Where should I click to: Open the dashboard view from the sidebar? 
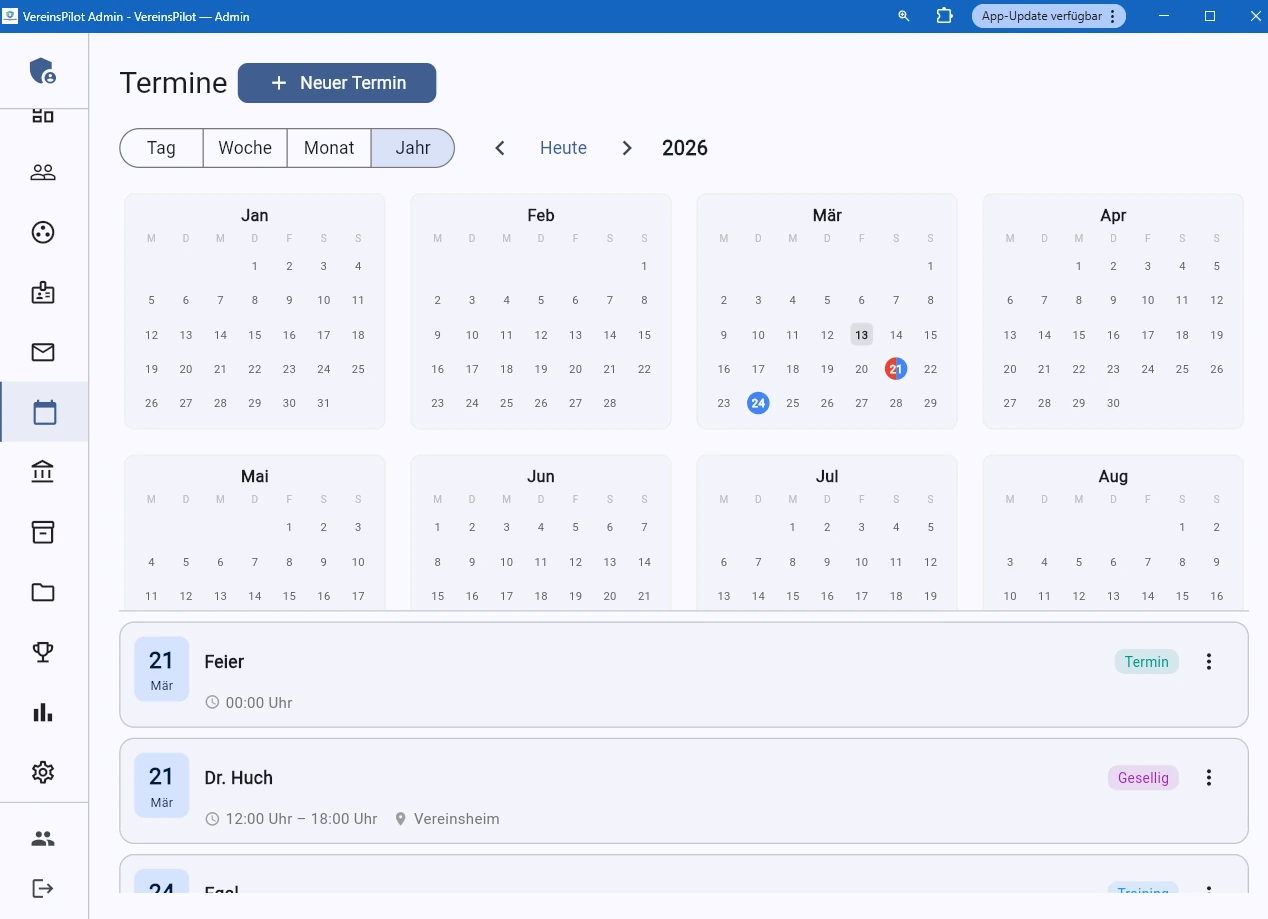pos(43,114)
